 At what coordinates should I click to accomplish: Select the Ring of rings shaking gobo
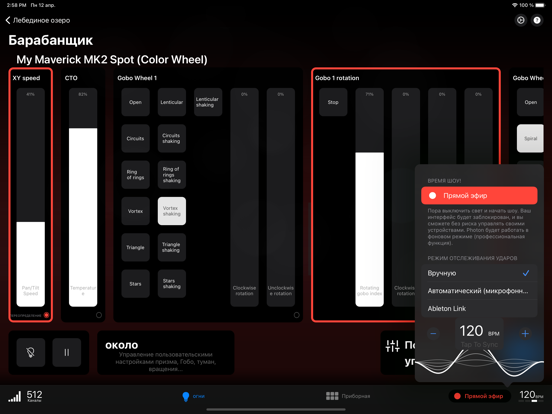pyautogui.click(x=172, y=175)
